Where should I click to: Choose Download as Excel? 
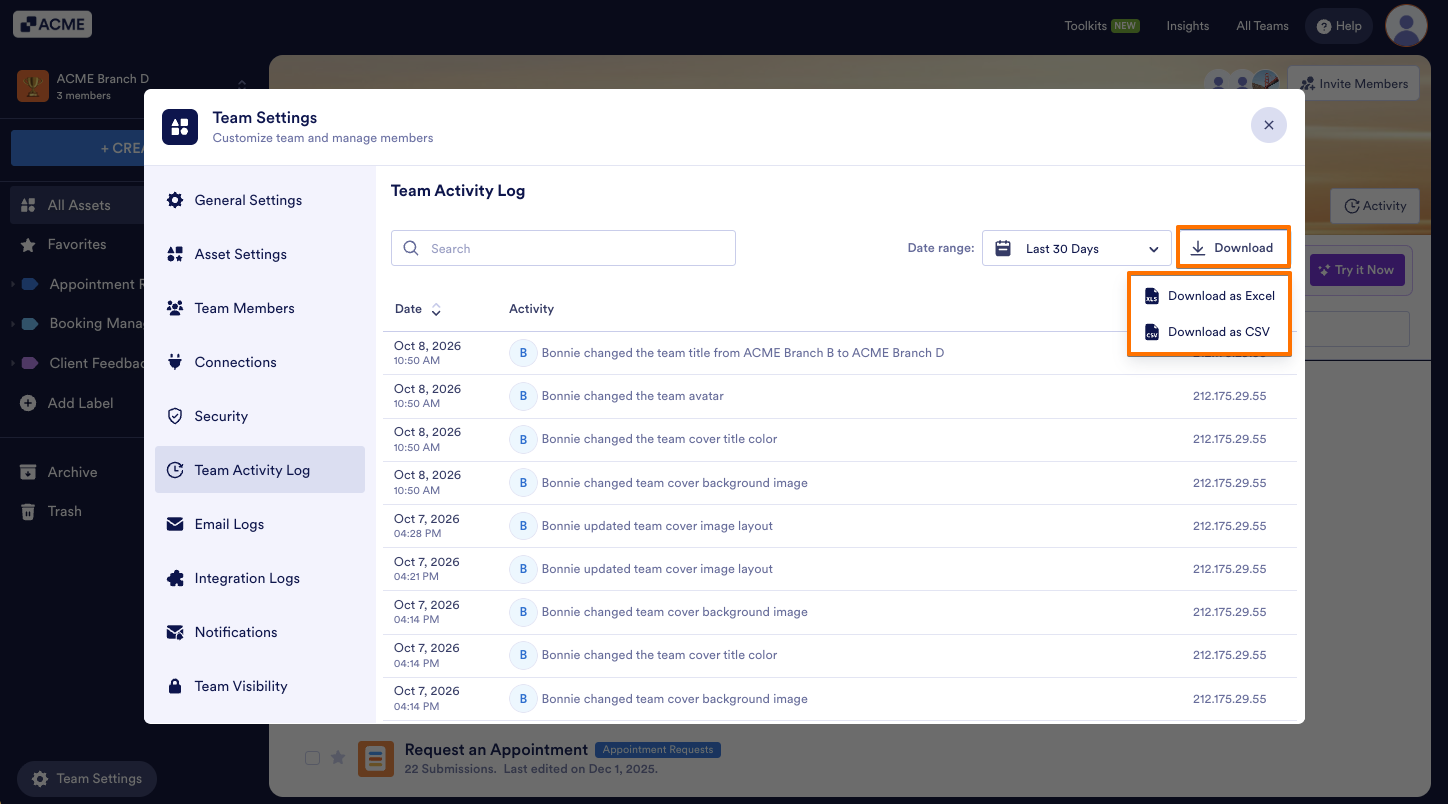[x=1210, y=296]
